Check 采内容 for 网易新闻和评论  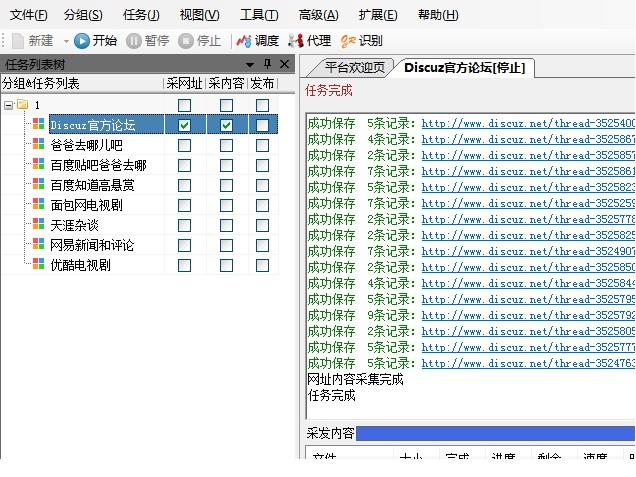point(226,245)
